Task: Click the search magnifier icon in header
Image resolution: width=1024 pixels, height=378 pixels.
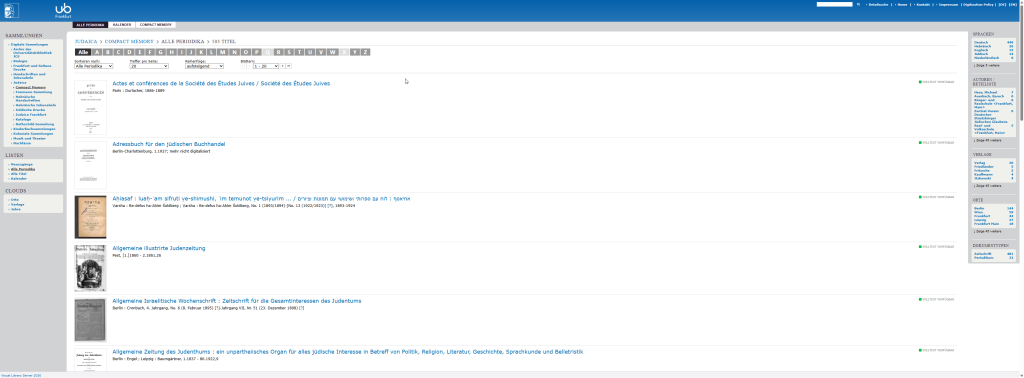Action: 858,5
